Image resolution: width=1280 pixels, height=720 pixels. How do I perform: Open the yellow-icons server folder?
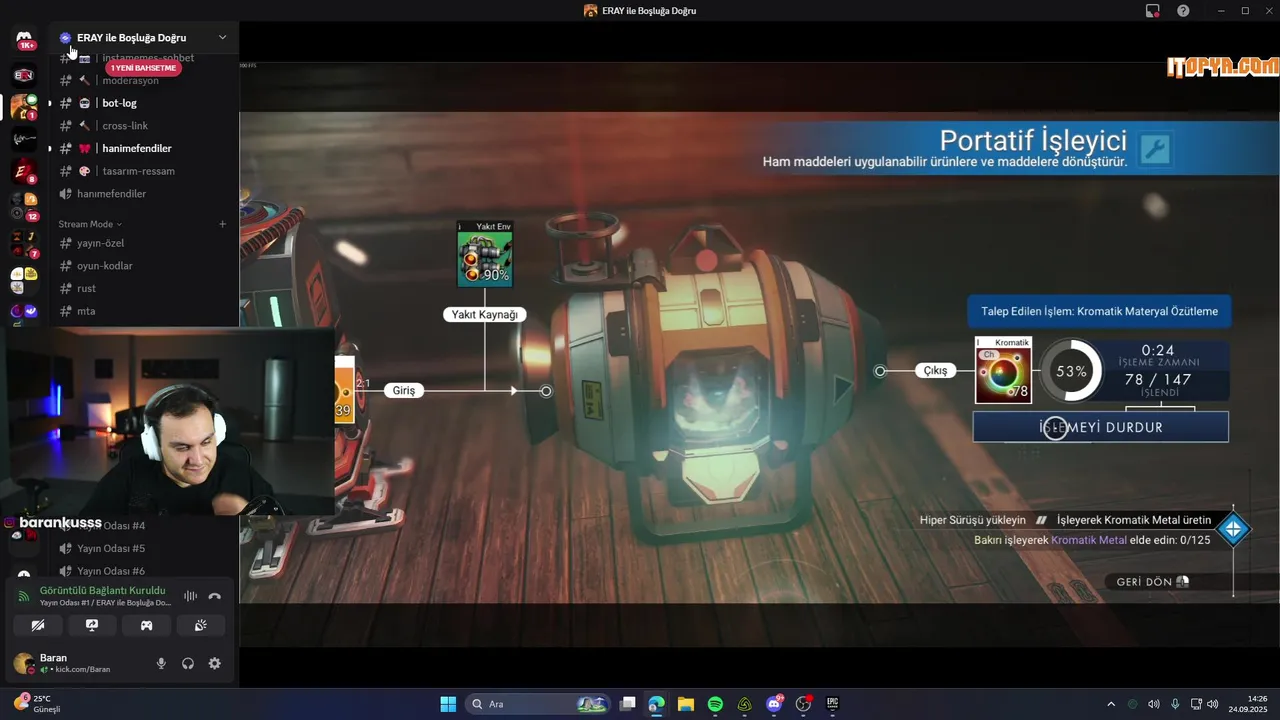tap(24, 279)
